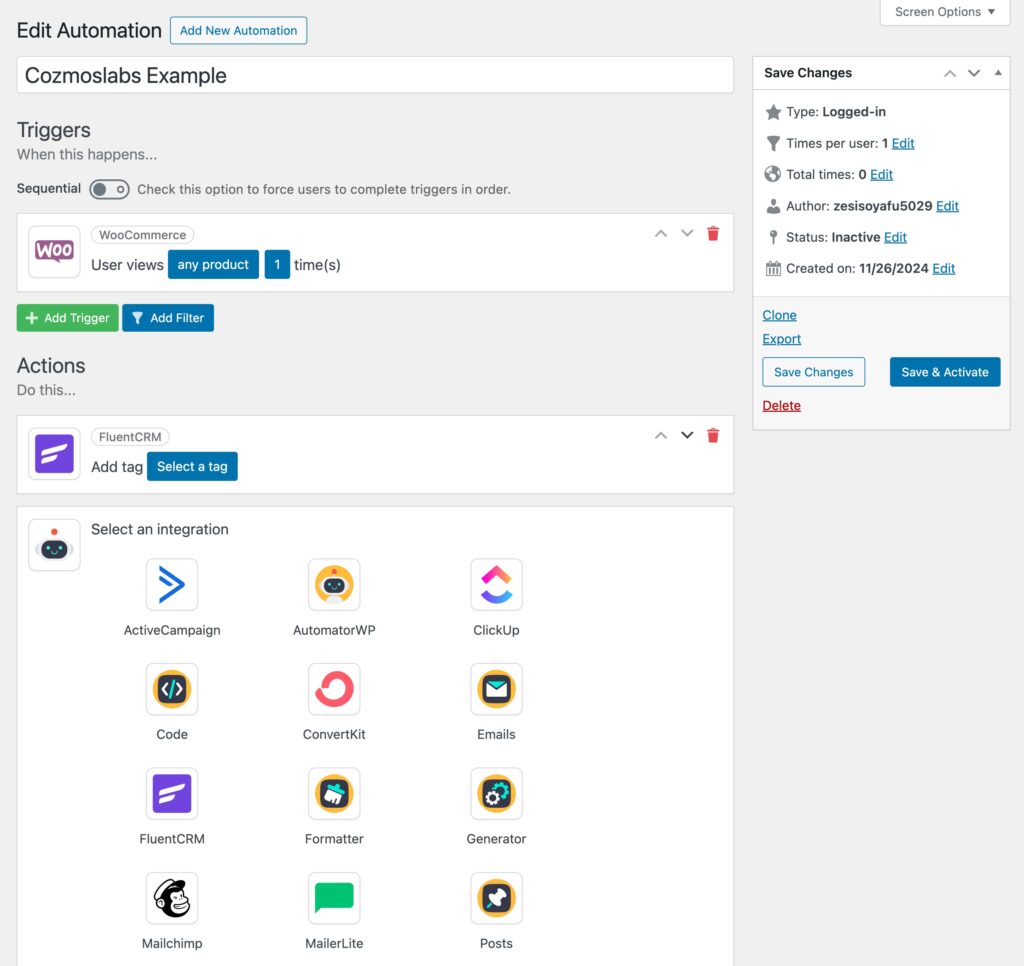1024x966 pixels.
Task: Choose the MailerLite integration icon
Action: (x=334, y=898)
